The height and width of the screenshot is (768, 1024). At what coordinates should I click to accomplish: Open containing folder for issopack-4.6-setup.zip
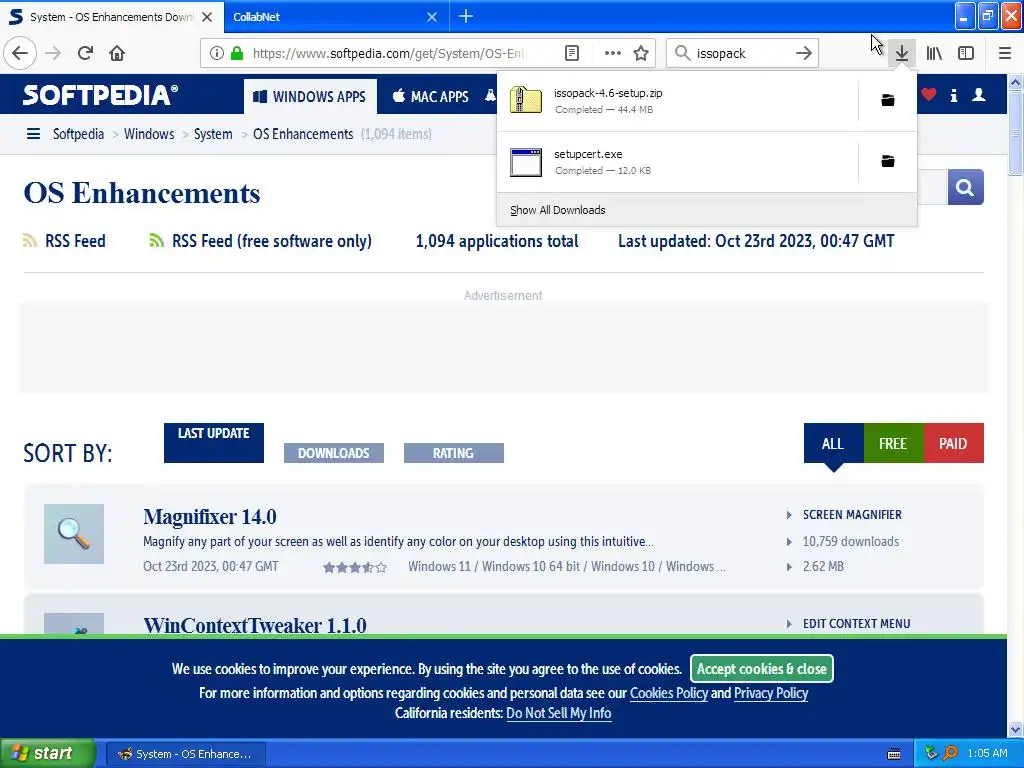pos(888,100)
